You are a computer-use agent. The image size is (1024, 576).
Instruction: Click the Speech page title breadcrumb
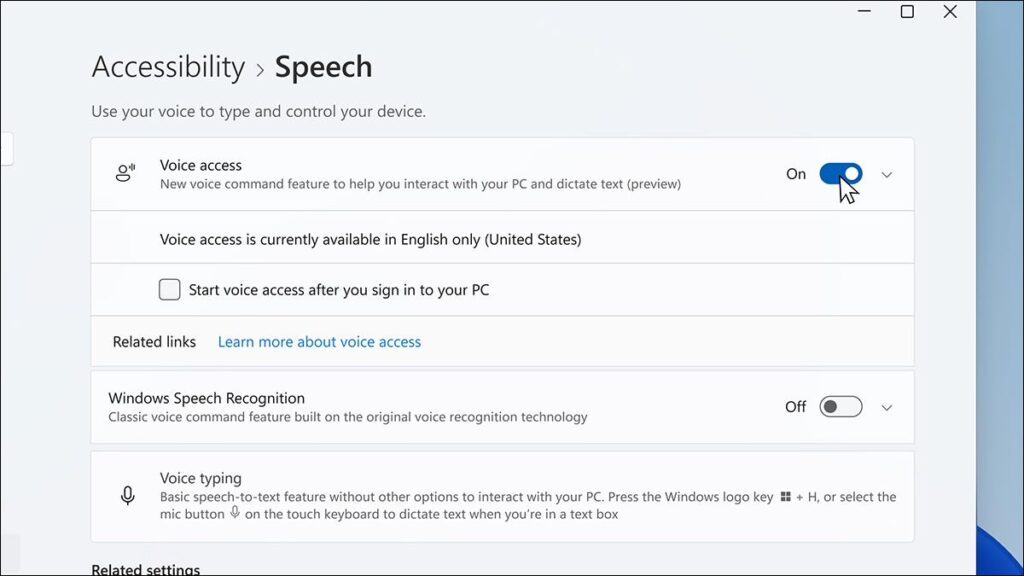[323, 67]
